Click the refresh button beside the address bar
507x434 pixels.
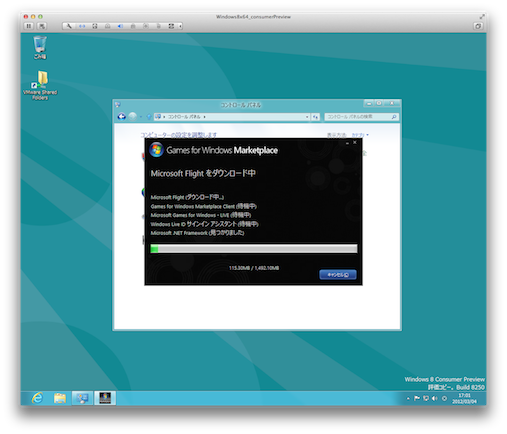315,117
